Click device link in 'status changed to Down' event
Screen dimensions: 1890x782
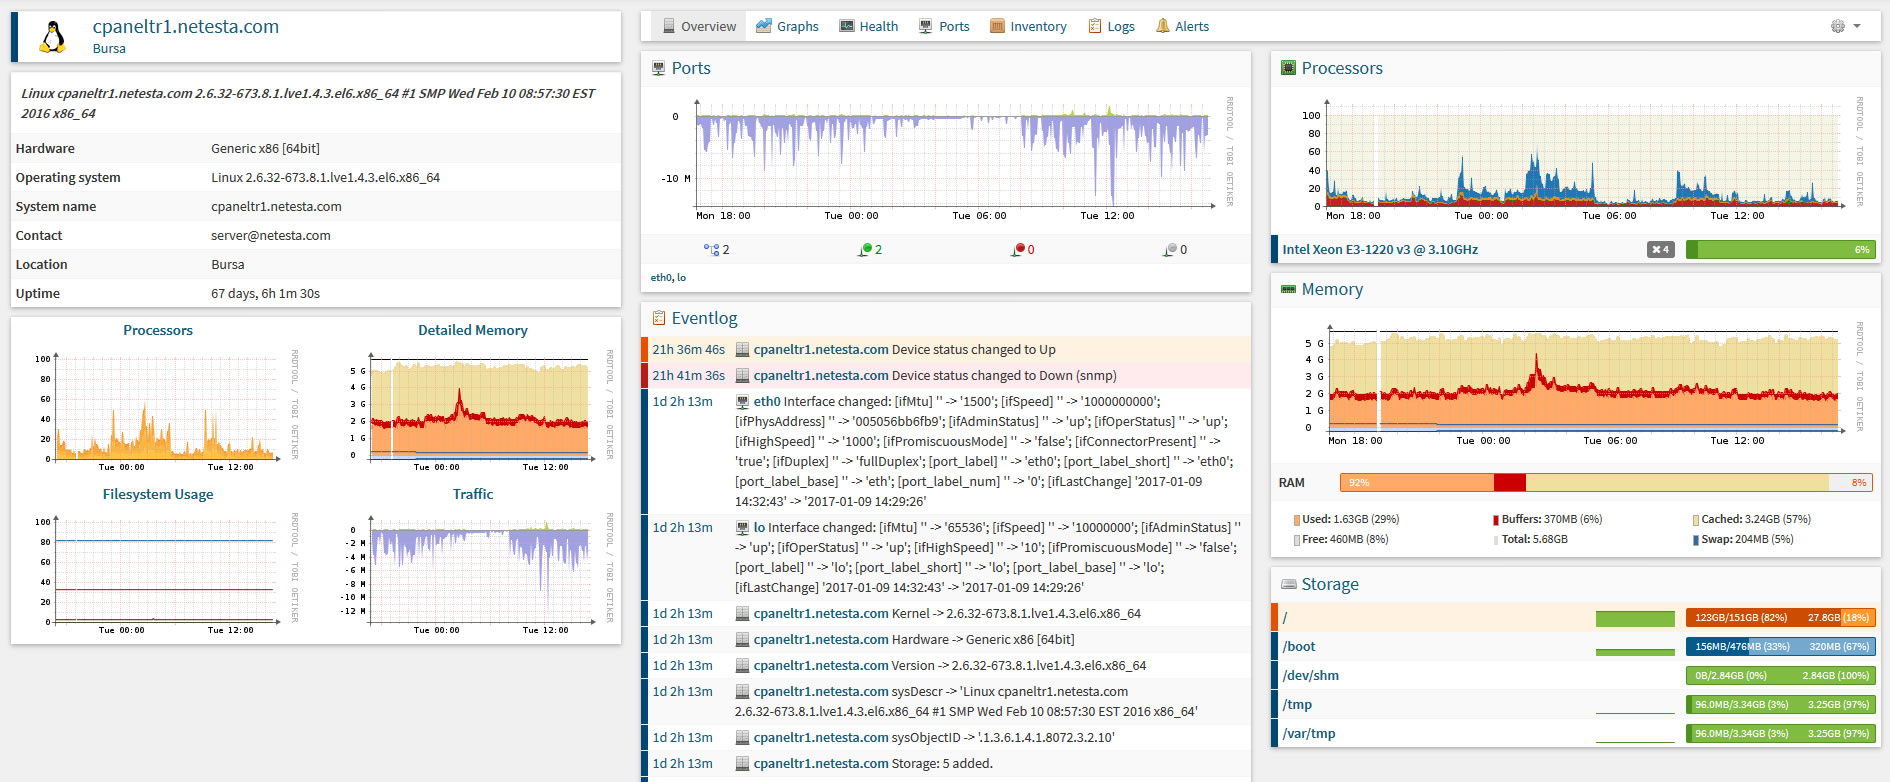pyautogui.click(x=821, y=376)
